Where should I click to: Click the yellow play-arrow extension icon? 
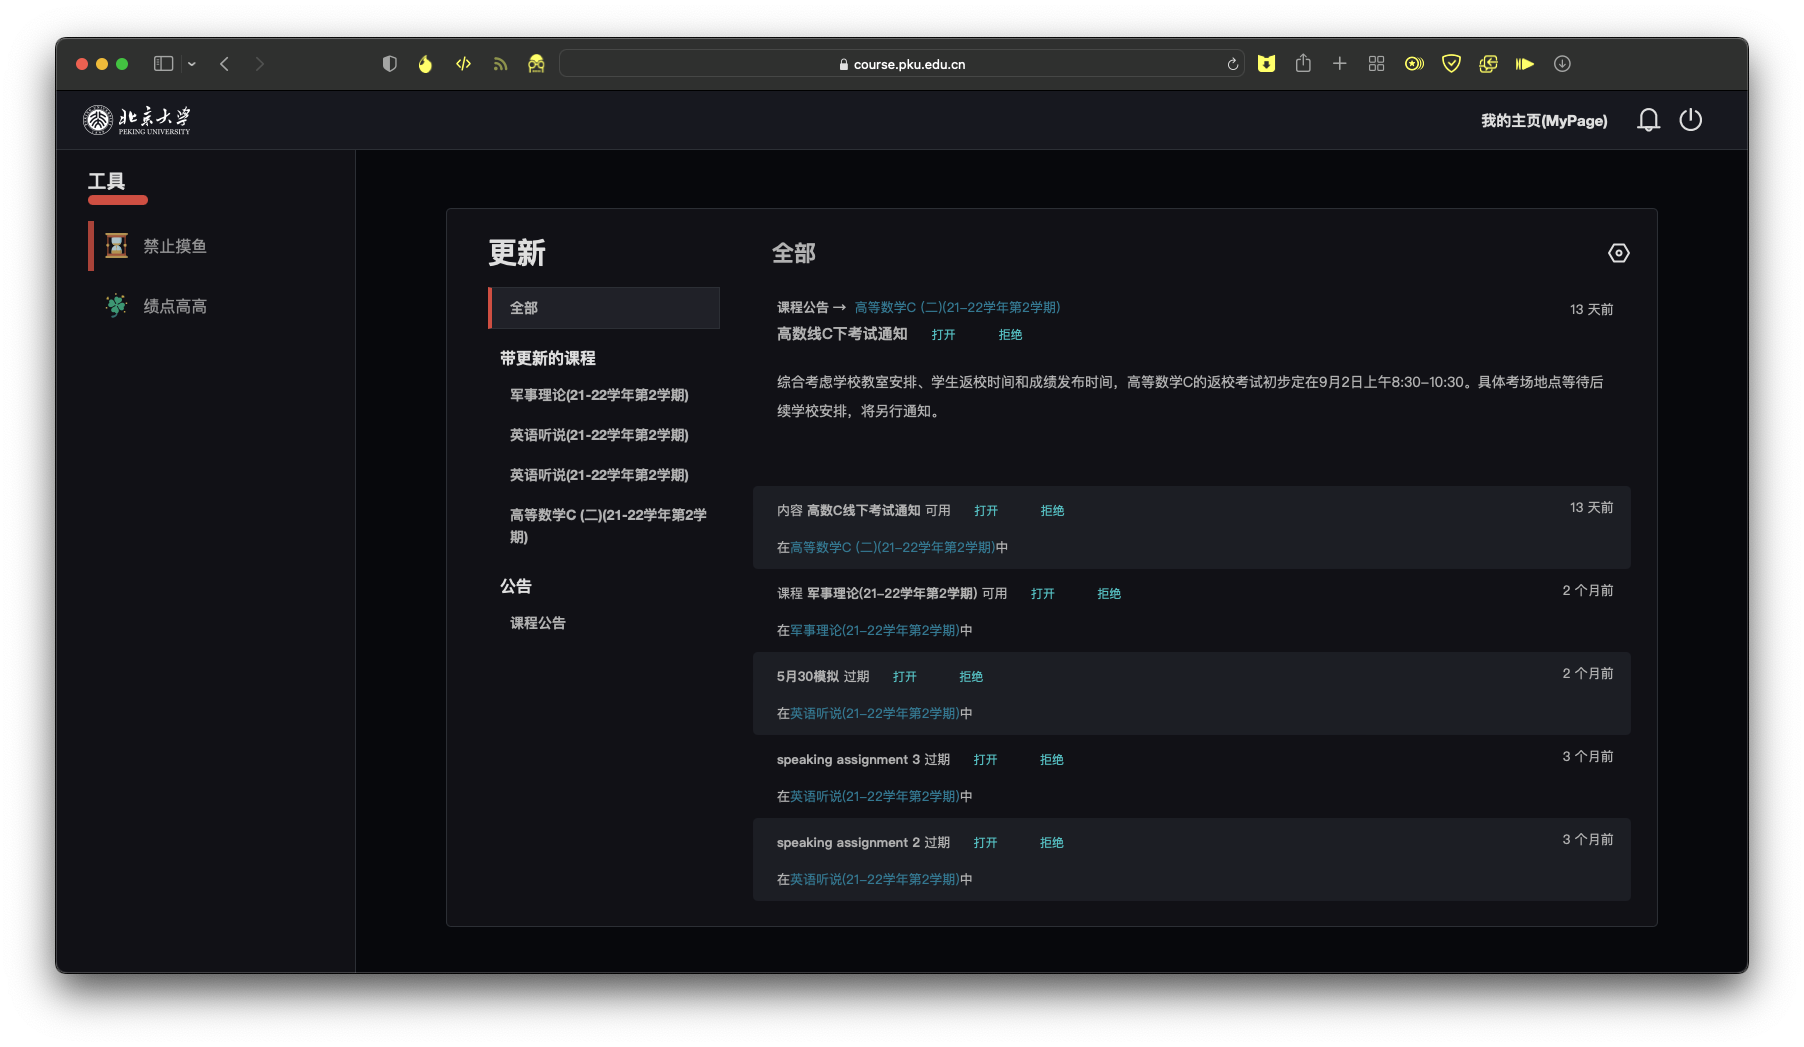coord(1525,64)
